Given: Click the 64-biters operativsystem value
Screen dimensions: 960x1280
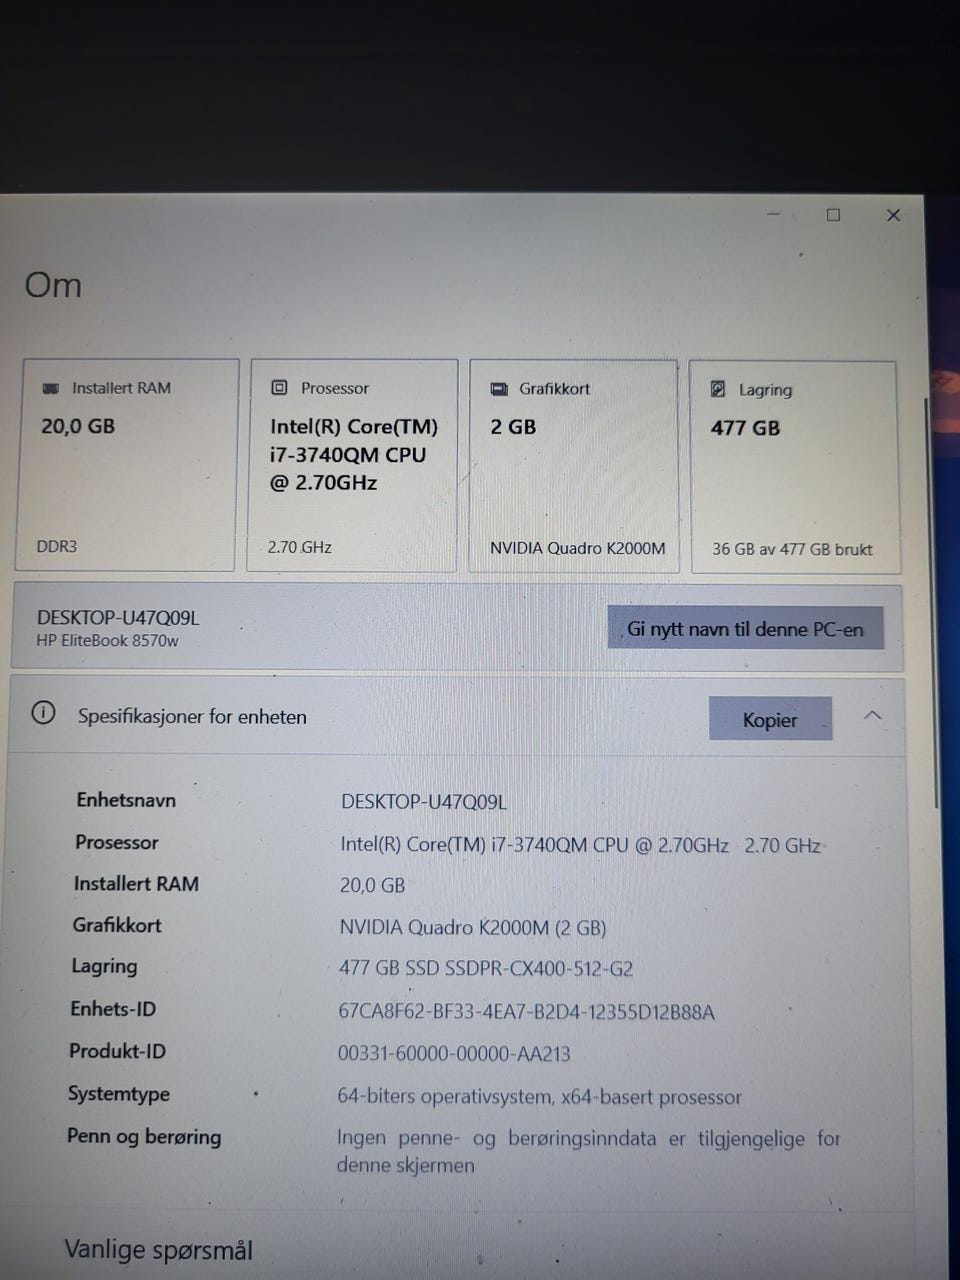Looking at the screenshot, I should (539, 1097).
